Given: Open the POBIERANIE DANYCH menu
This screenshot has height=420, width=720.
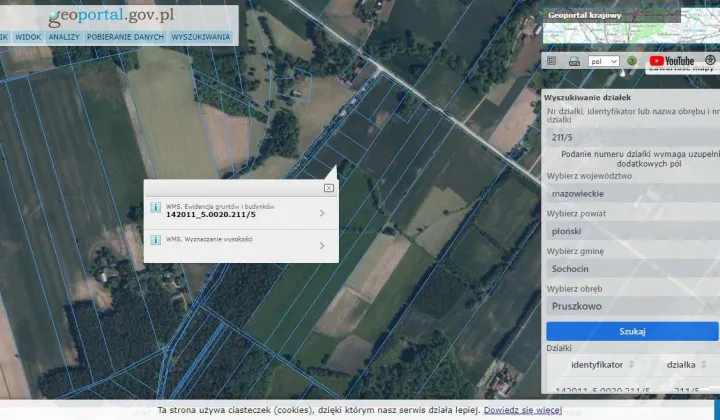Looking at the screenshot, I should (x=125, y=37).
